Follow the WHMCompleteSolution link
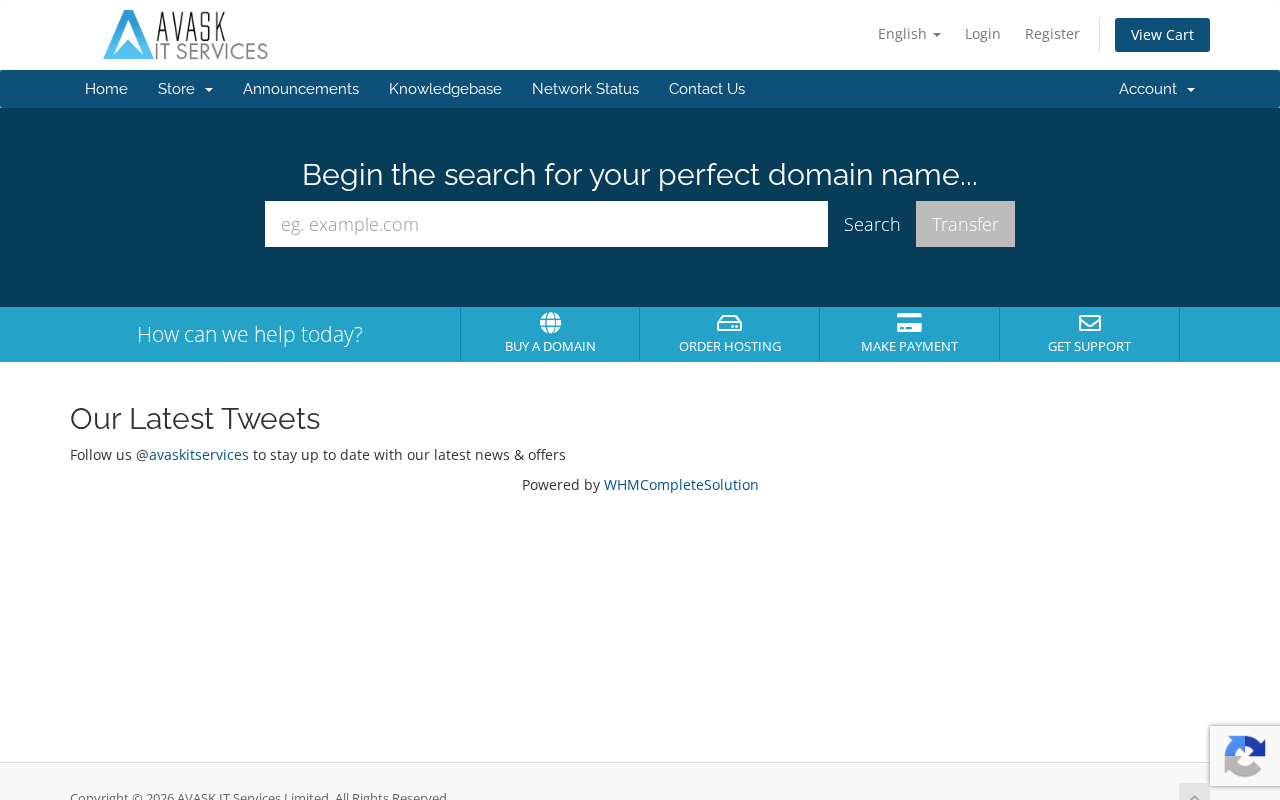The image size is (1280, 800). pos(681,485)
